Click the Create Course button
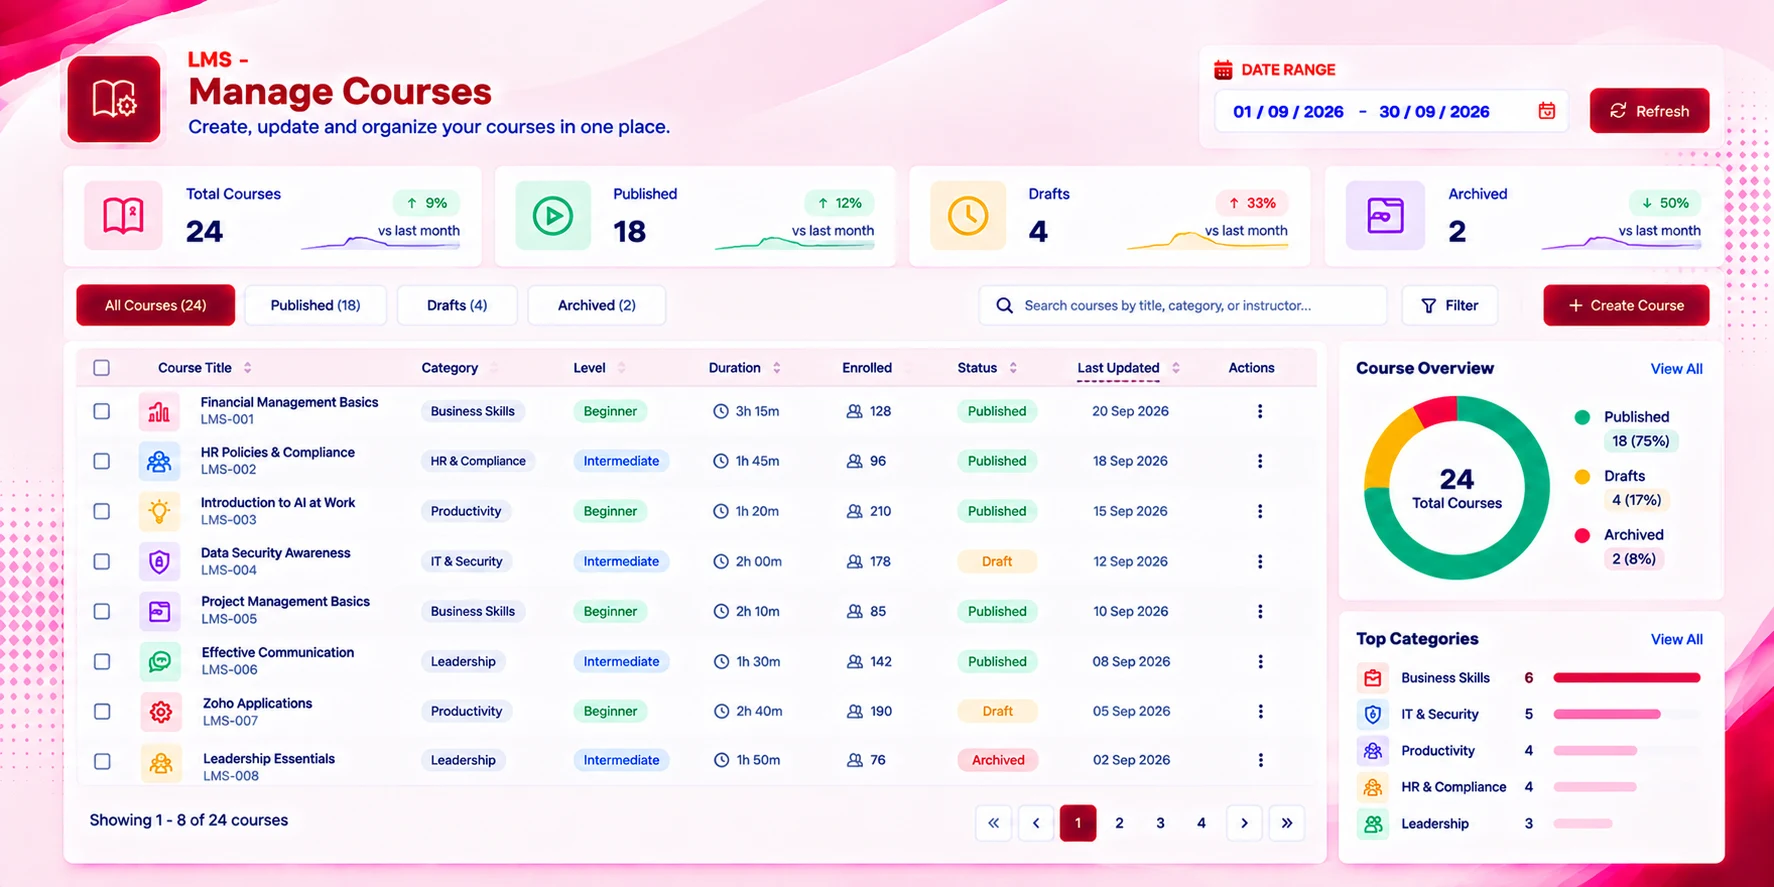 pos(1626,305)
